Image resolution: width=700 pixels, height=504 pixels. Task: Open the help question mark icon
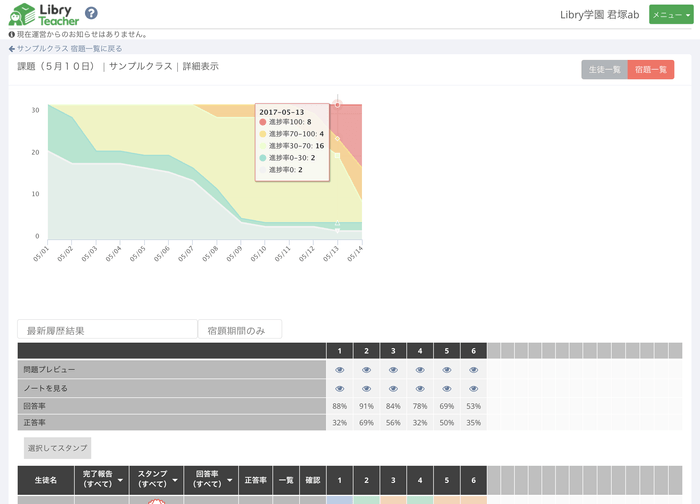92,13
